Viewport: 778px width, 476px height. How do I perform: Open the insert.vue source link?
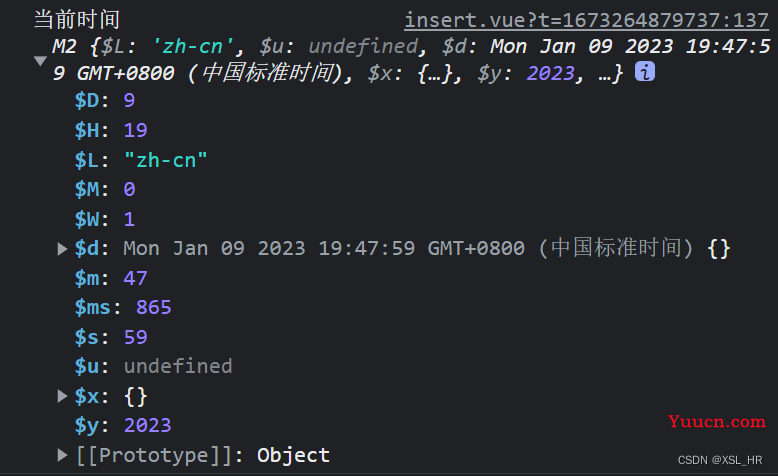pos(586,20)
